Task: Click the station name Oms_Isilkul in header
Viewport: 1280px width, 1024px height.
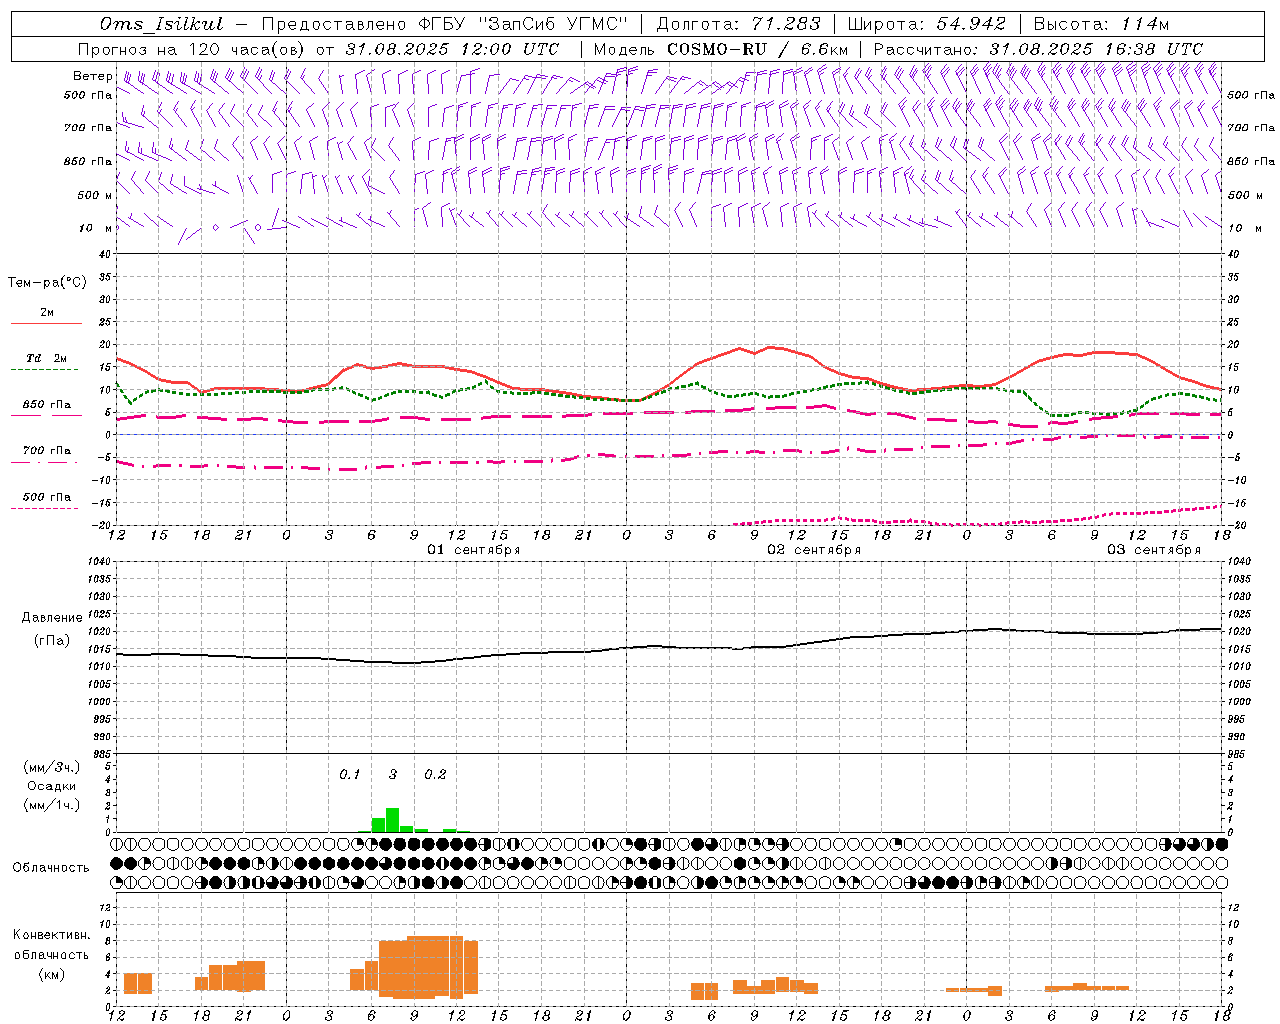Action: click(x=161, y=24)
